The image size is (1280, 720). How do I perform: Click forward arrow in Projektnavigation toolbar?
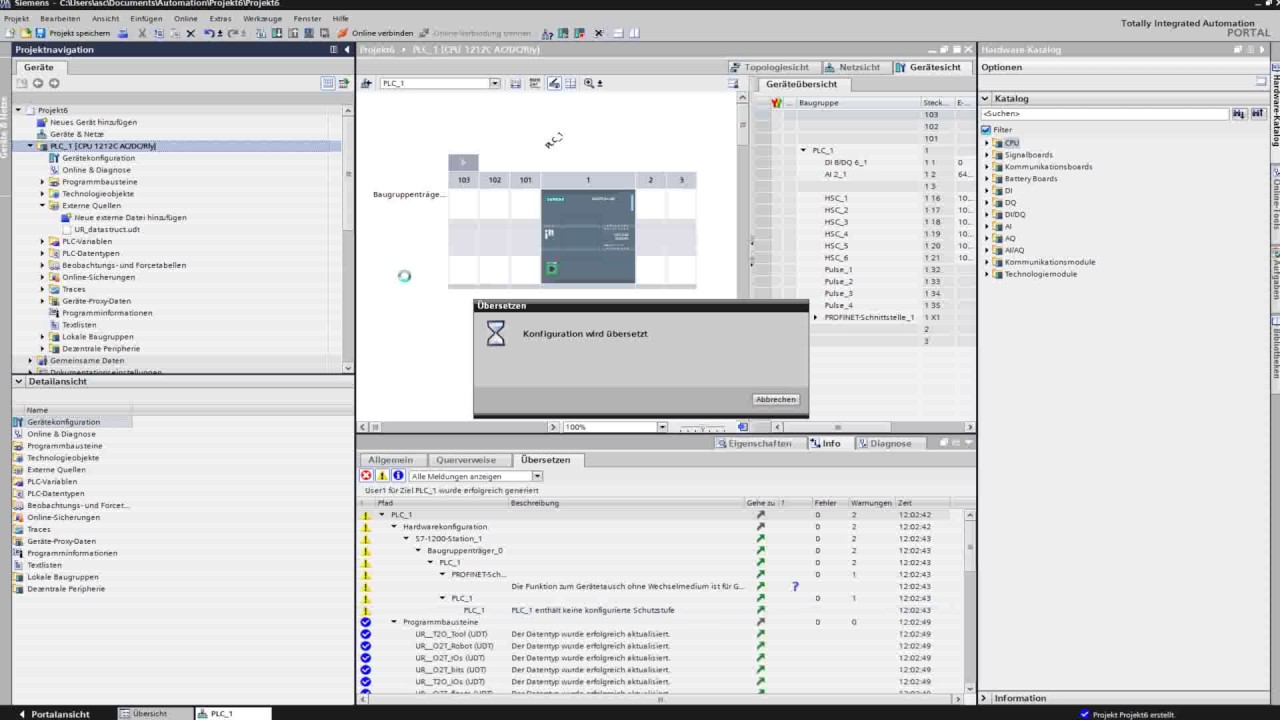click(x=54, y=83)
